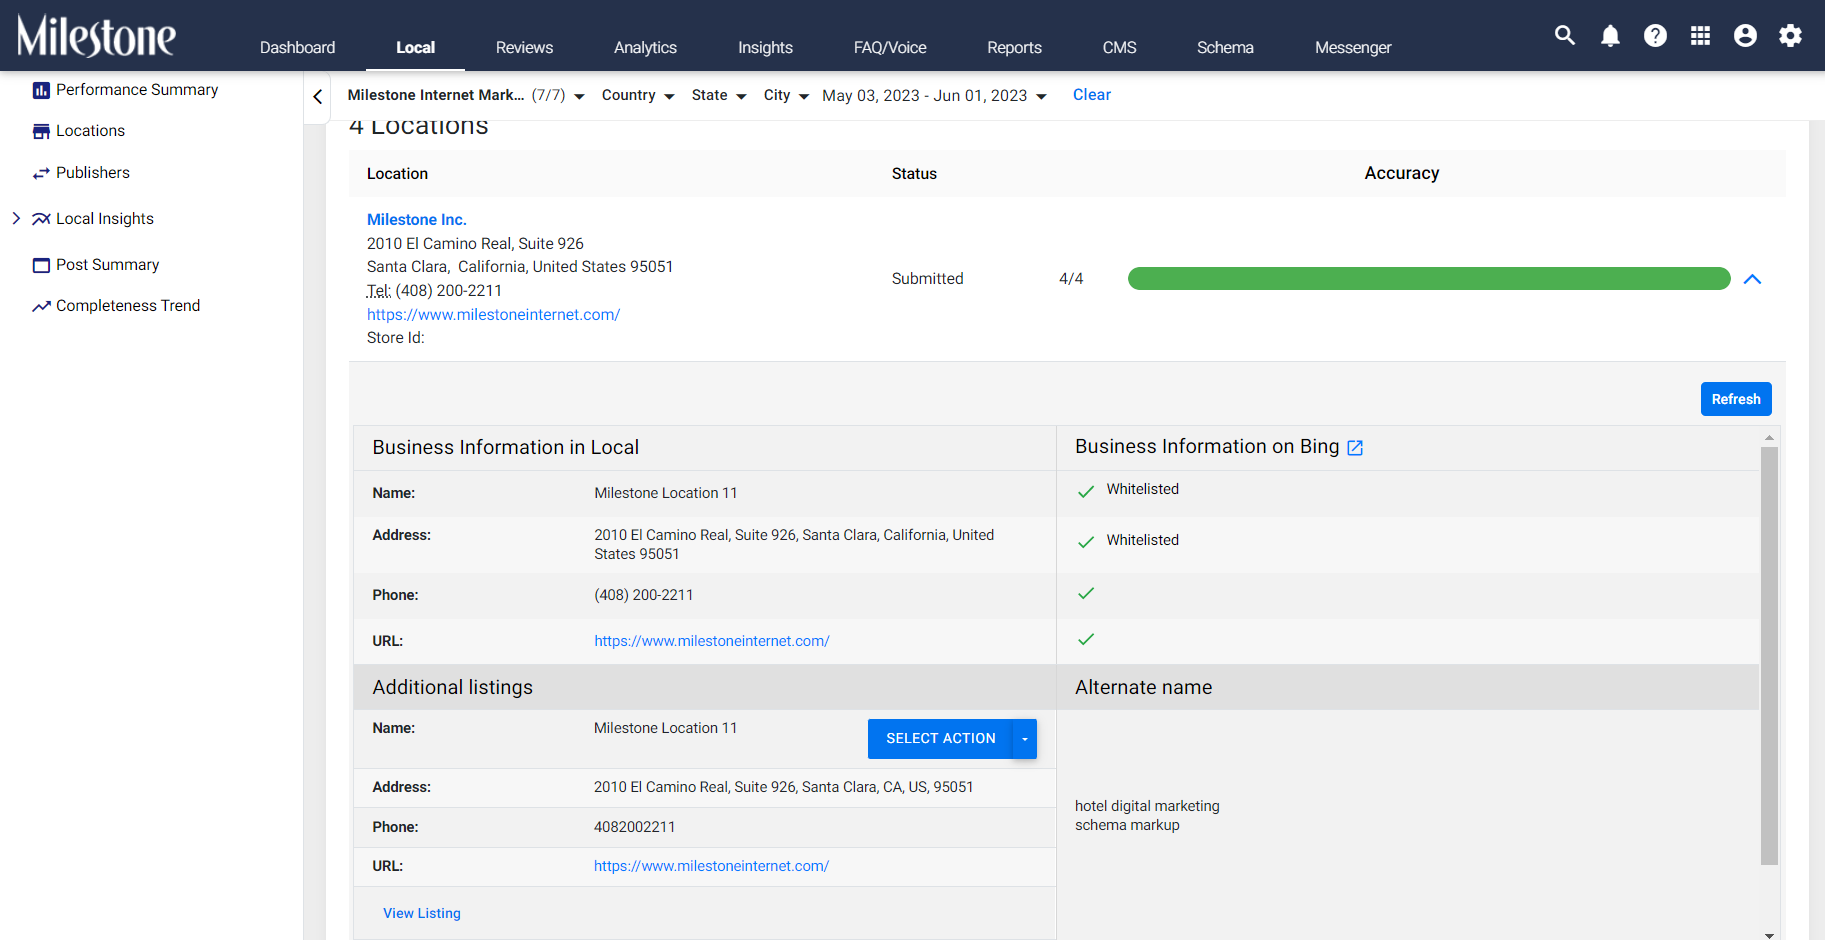The width and height of the screenshot is (1825, 940).
Task: Switch to the Reports tab
Action: click(1014, 47)
